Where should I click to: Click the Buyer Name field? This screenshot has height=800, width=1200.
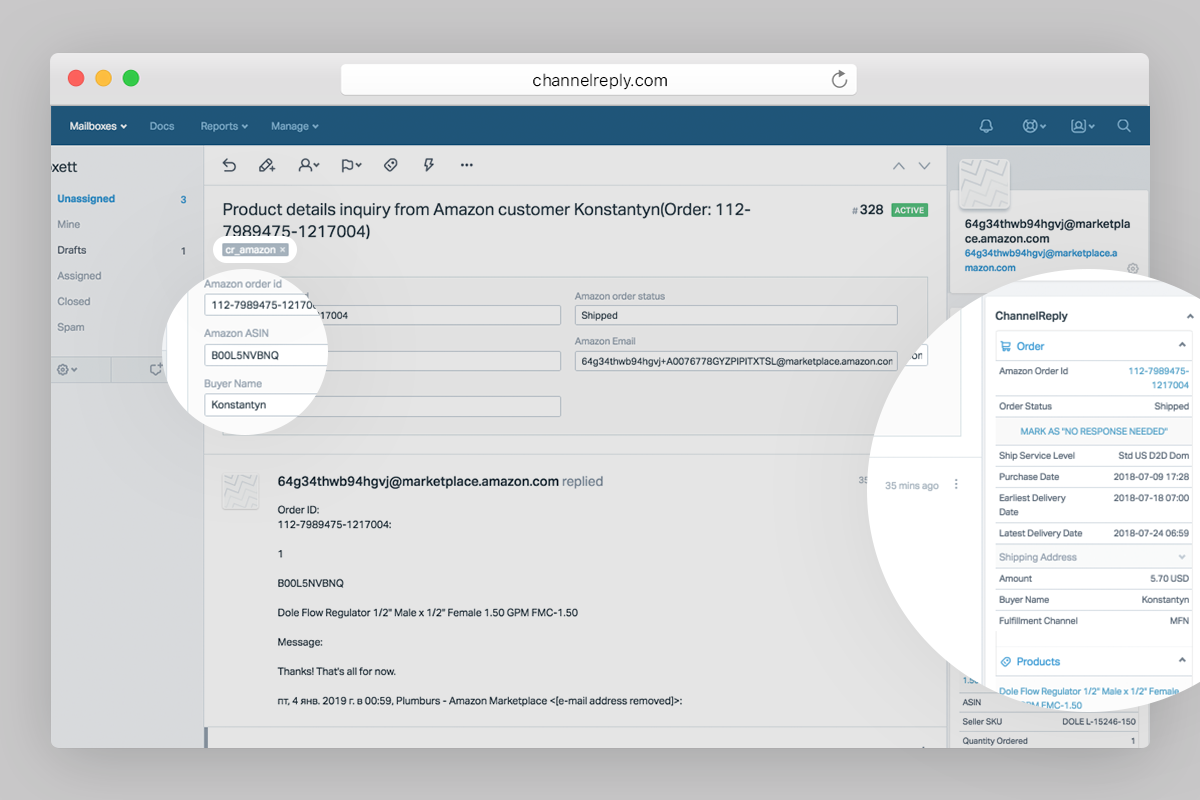coord(382,405)
